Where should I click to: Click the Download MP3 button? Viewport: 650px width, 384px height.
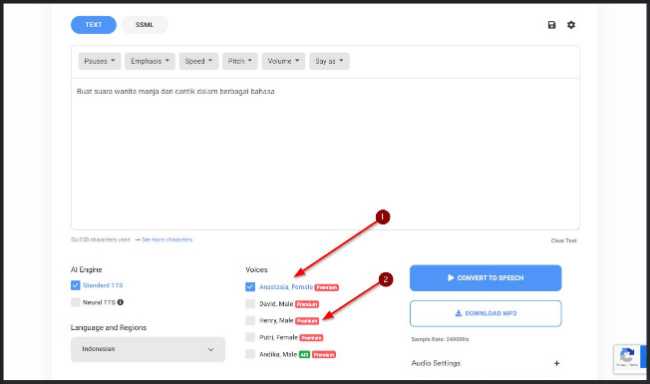(x=485, y=314)
